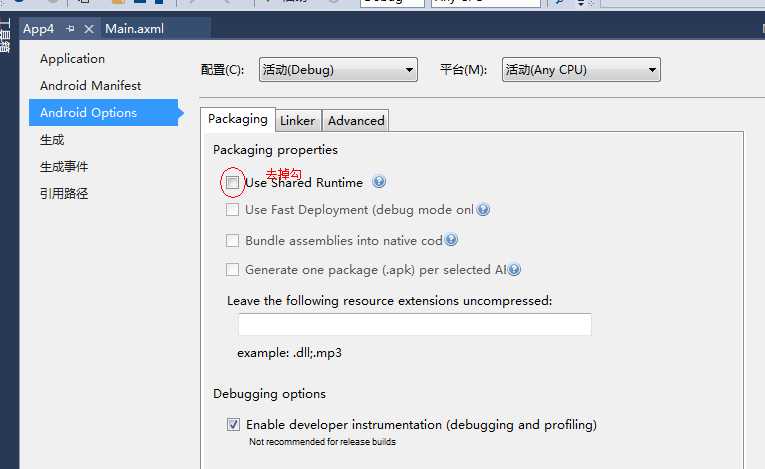Go to the 生成事件 page
Image resolution: width=765 pixels, height=469 pixels.
coord(64,167)
